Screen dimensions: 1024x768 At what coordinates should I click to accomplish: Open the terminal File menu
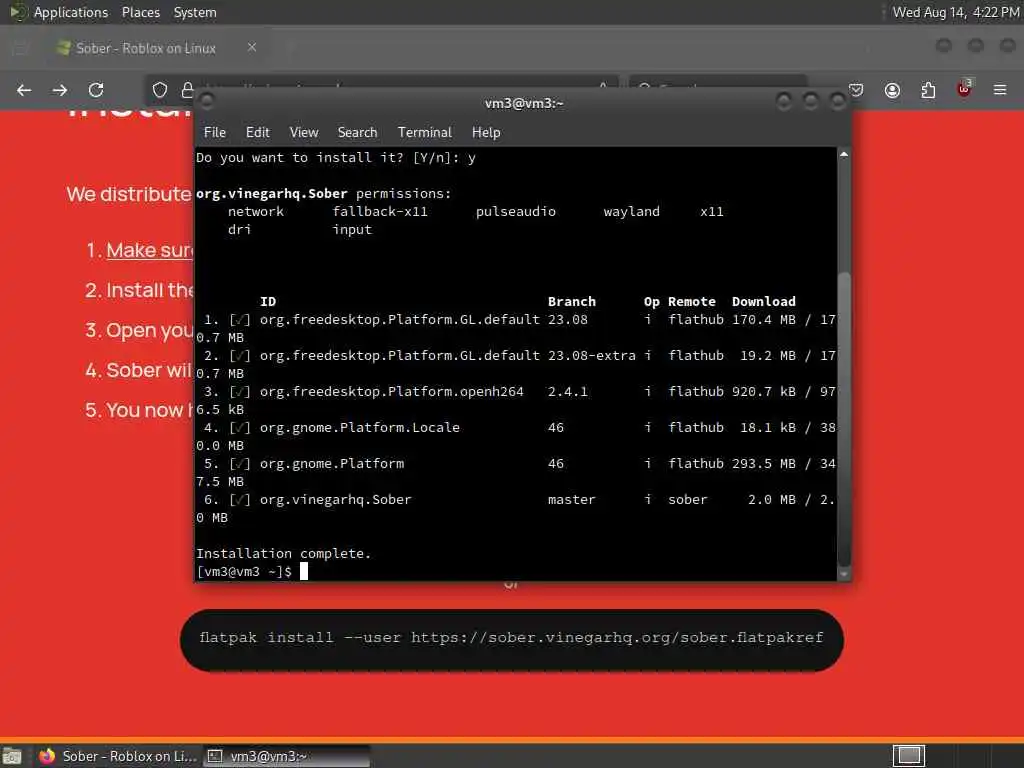point(215,133)
